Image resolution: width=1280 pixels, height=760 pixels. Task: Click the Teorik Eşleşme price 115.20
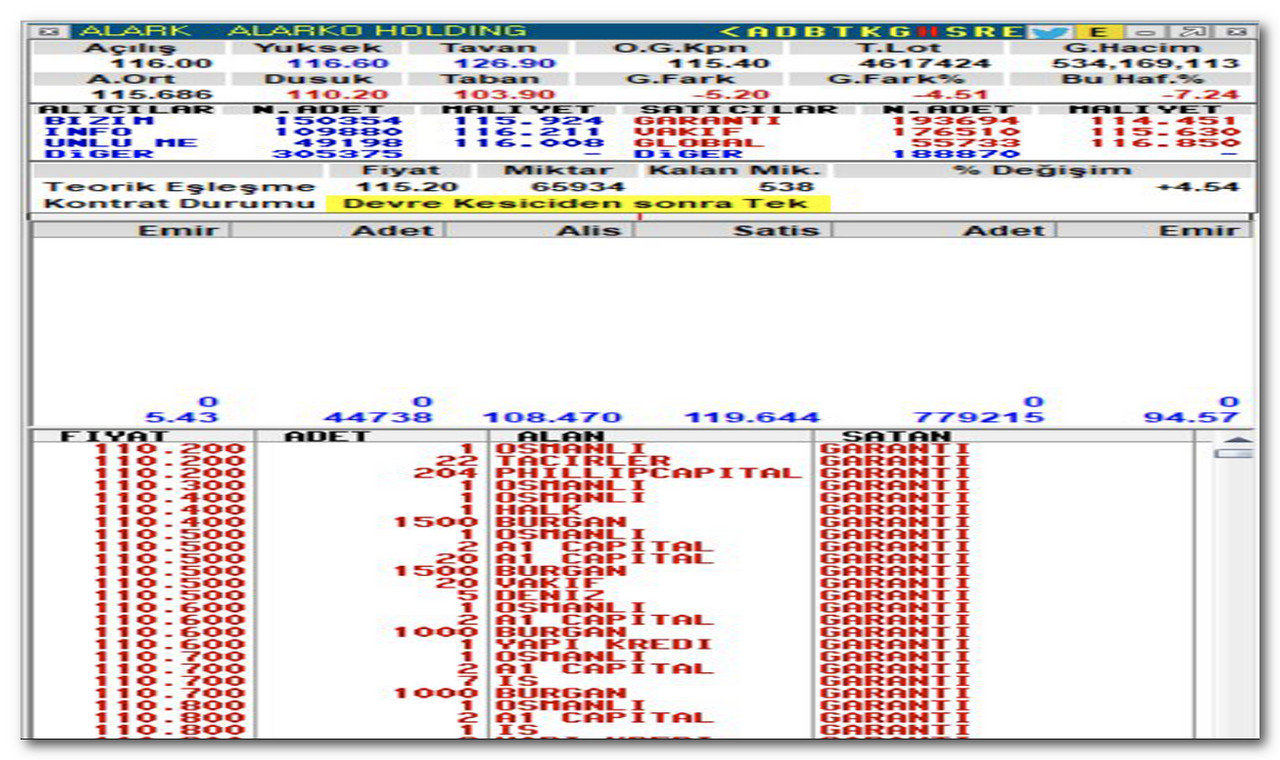pyautogui.click(x=408, y=187)
